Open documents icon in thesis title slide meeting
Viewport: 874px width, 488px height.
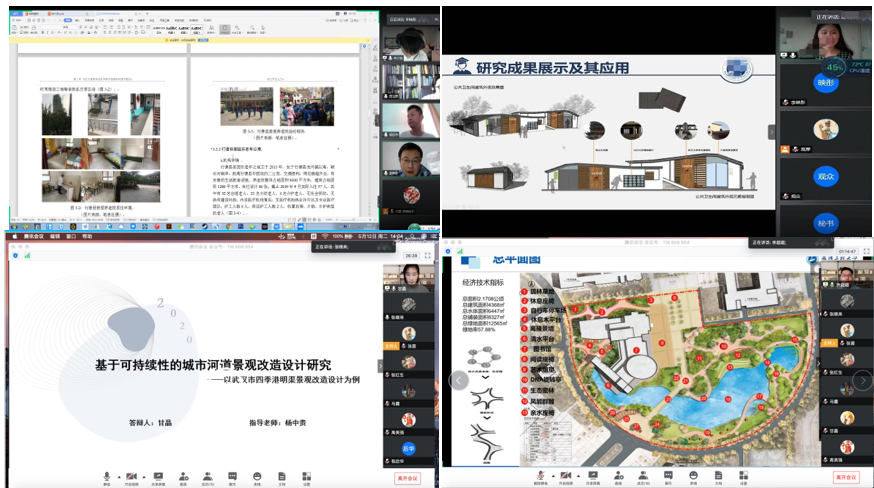point(282,476)
